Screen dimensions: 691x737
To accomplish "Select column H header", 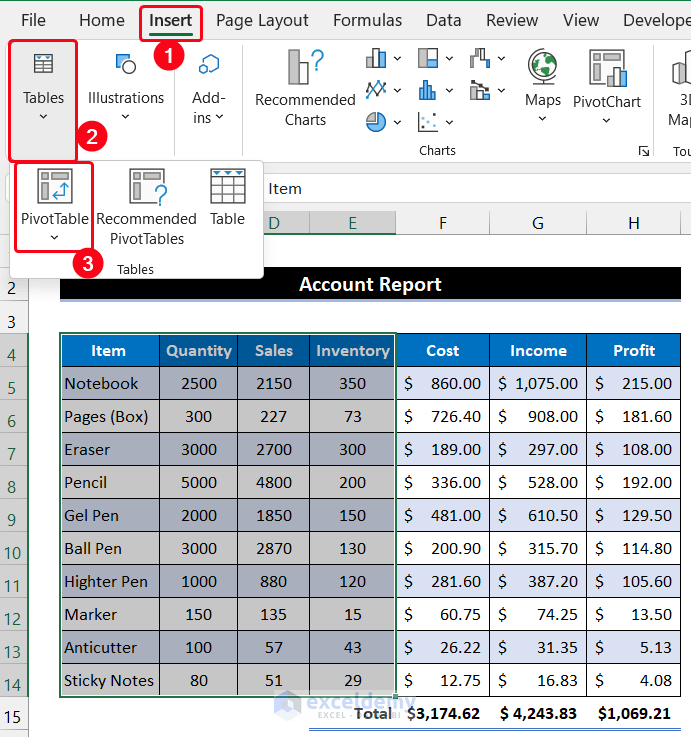I will click(633, 223).
